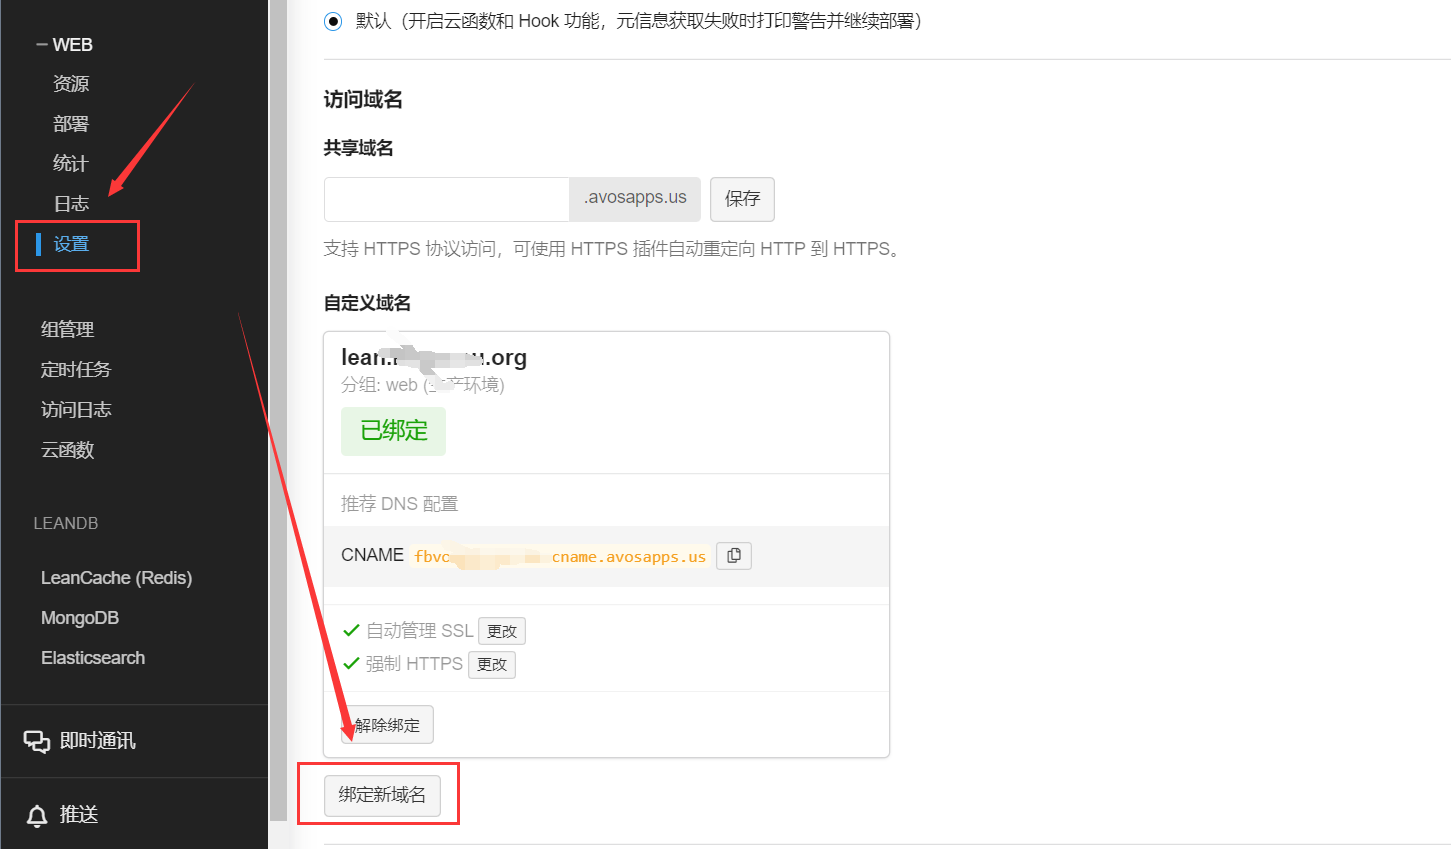Open LeanCache (Redis)
Image resolution: width=1451 pixels, height=849 pixels.
coord(116,578)
